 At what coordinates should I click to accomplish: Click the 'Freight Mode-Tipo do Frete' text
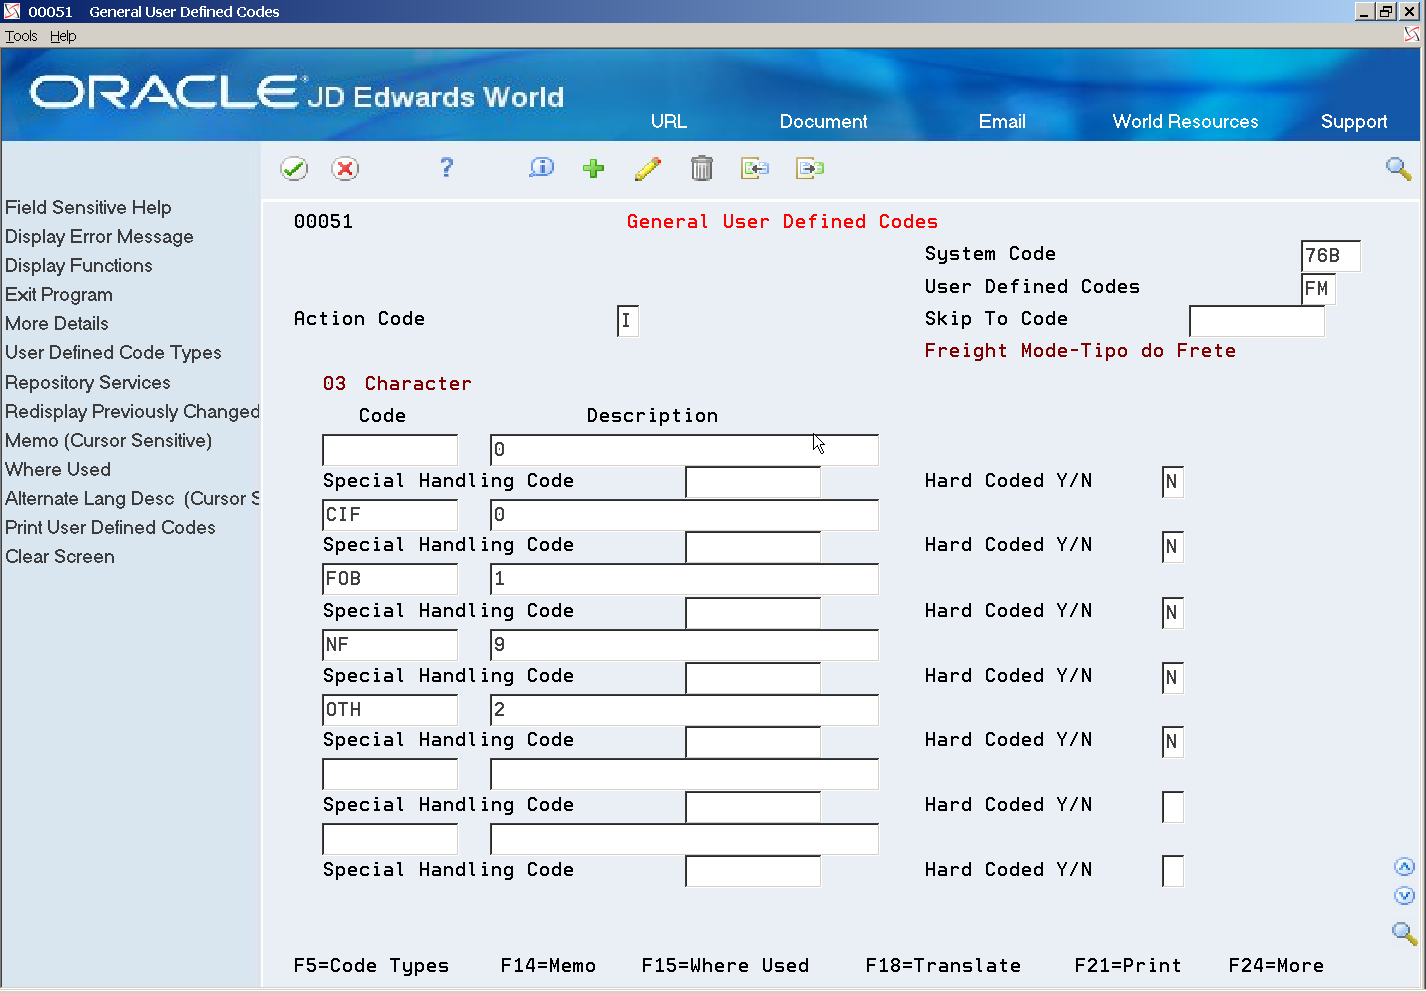1080,350
